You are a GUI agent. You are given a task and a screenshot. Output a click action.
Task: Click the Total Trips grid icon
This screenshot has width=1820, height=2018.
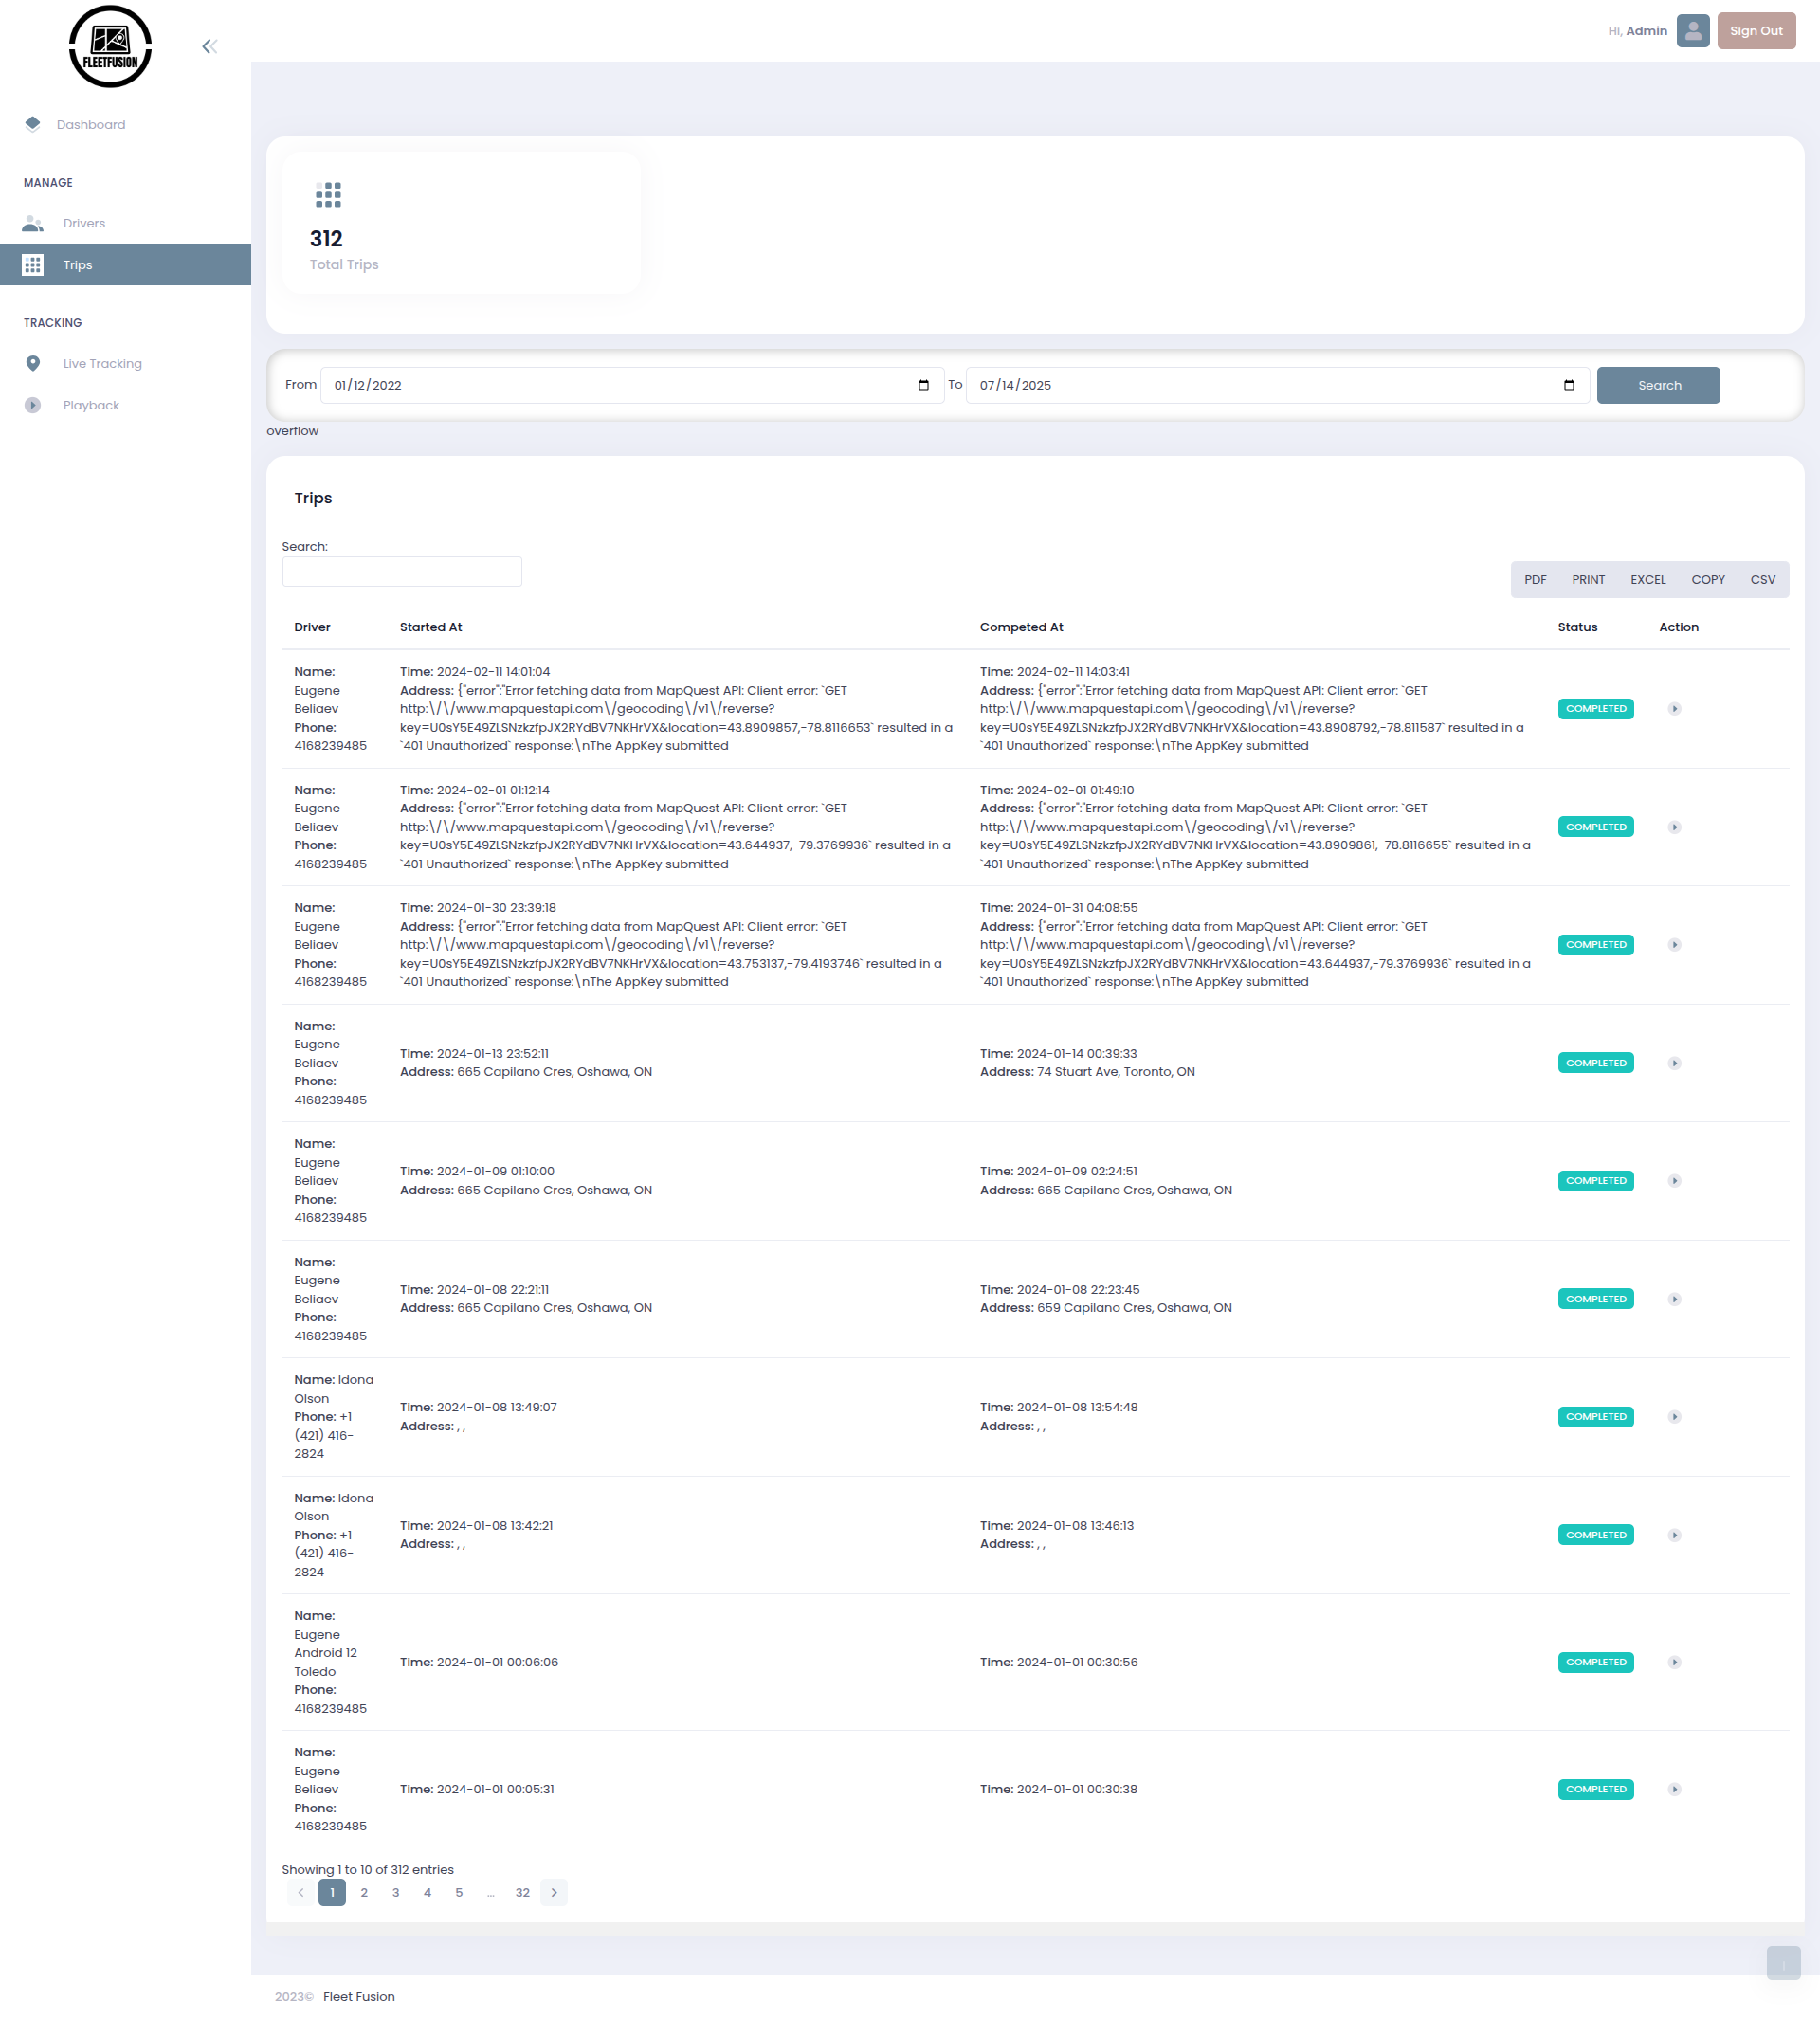click(x=328, y=195)
